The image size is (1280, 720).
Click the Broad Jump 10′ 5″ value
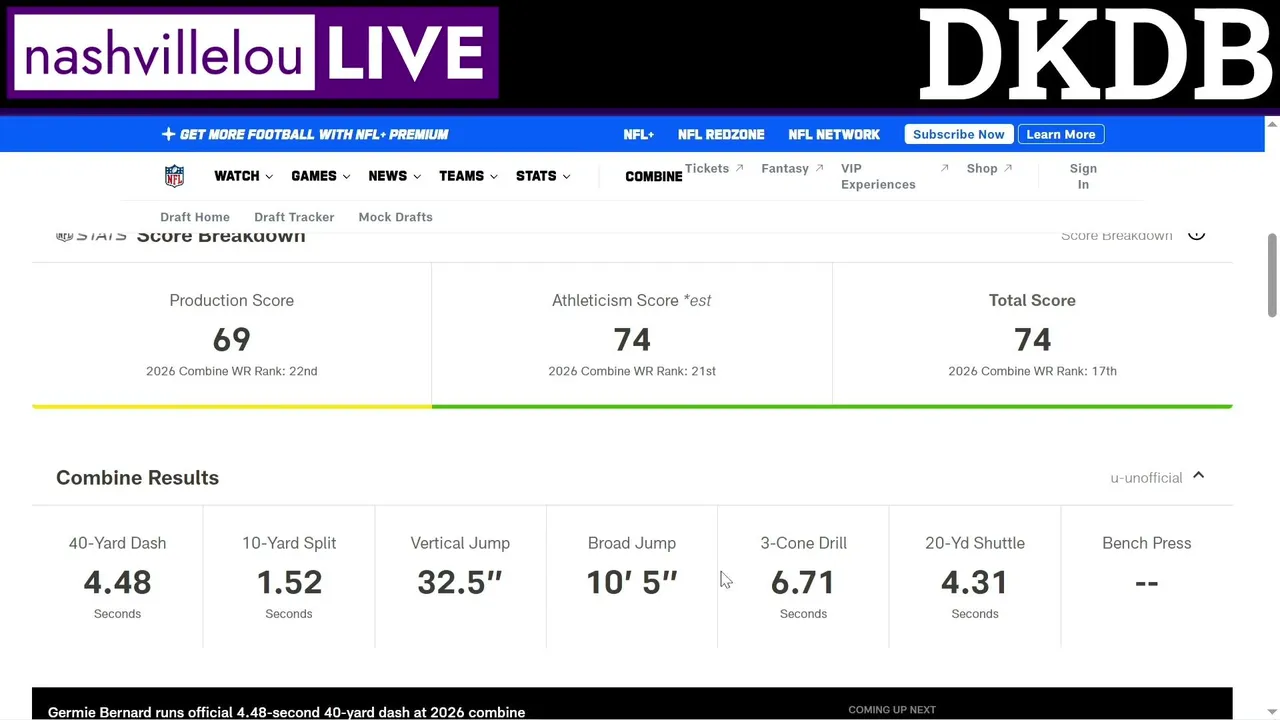pos(632,582)
